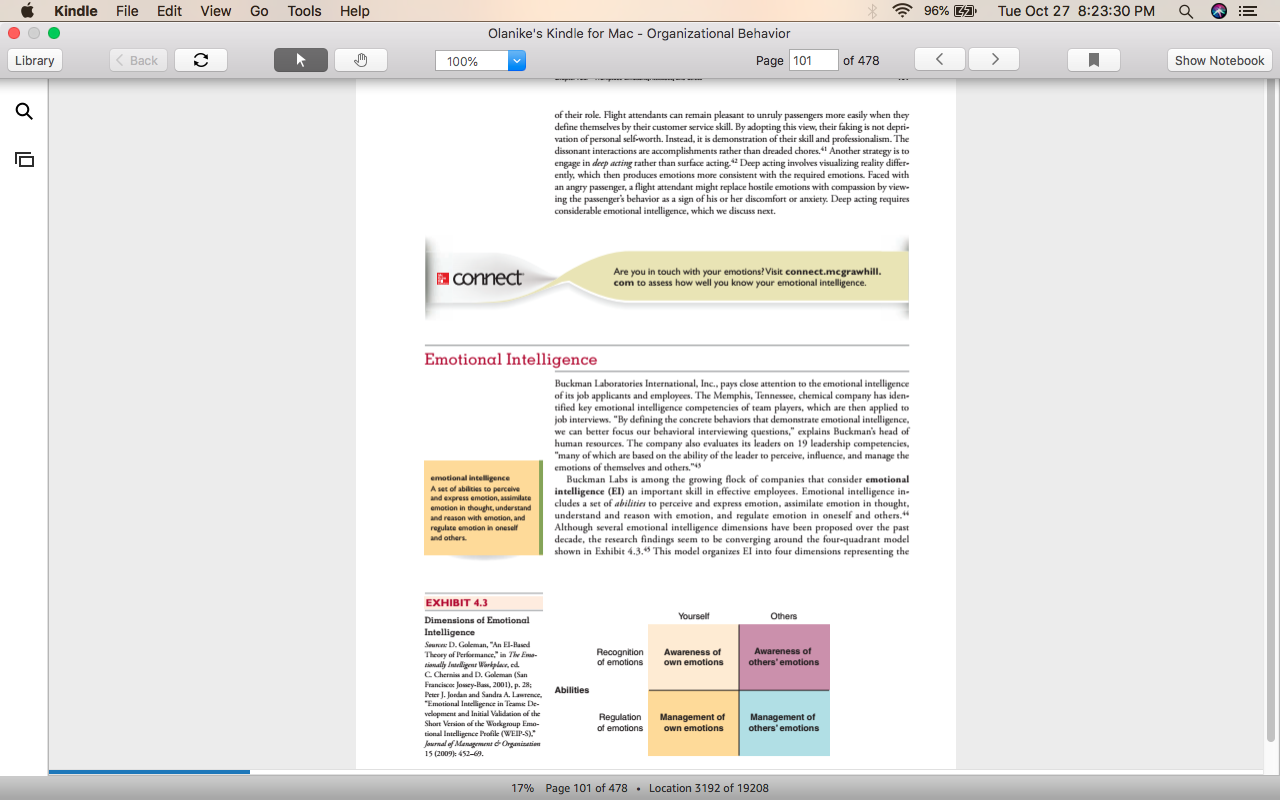Open Siri from the menu bar
Viewport: 1280px width, 800px height.
pos(1218,11)
